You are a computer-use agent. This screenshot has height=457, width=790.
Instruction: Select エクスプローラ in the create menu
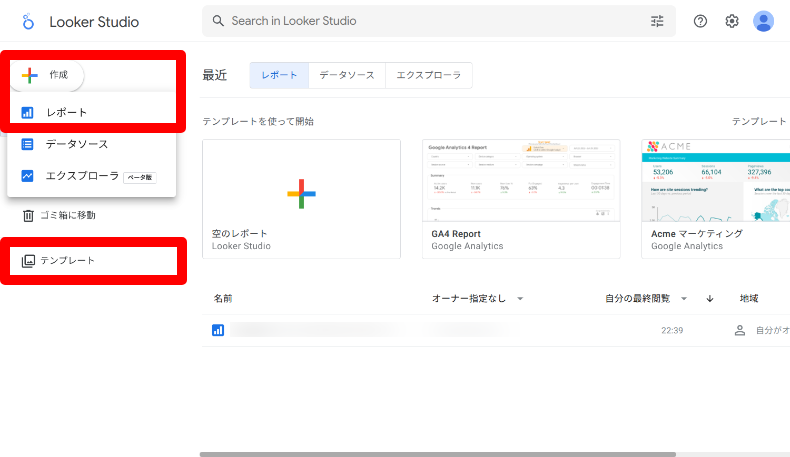tap(92, 176)
